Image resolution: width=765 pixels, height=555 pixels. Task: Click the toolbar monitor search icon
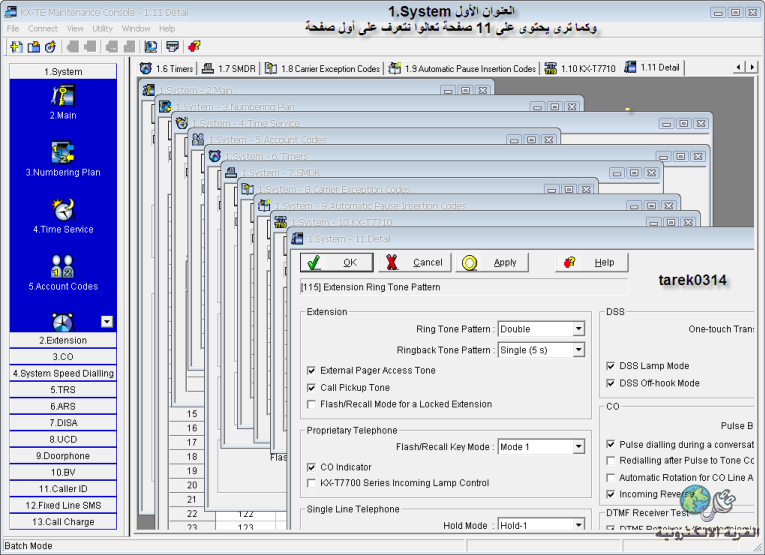pos(151,47)
